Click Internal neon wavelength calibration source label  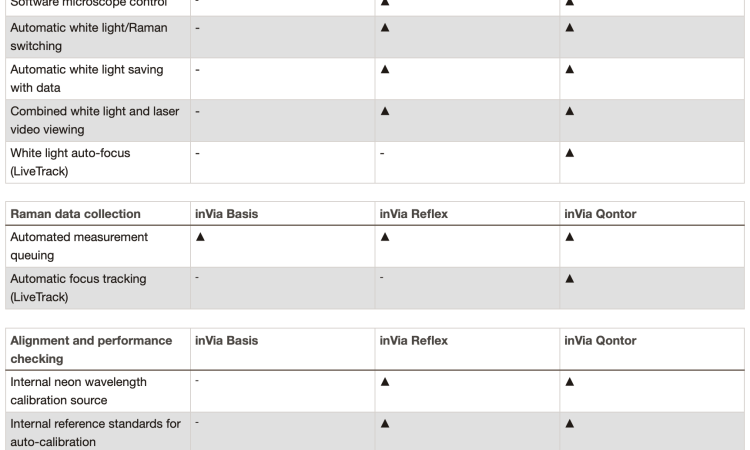pos(78,391)
